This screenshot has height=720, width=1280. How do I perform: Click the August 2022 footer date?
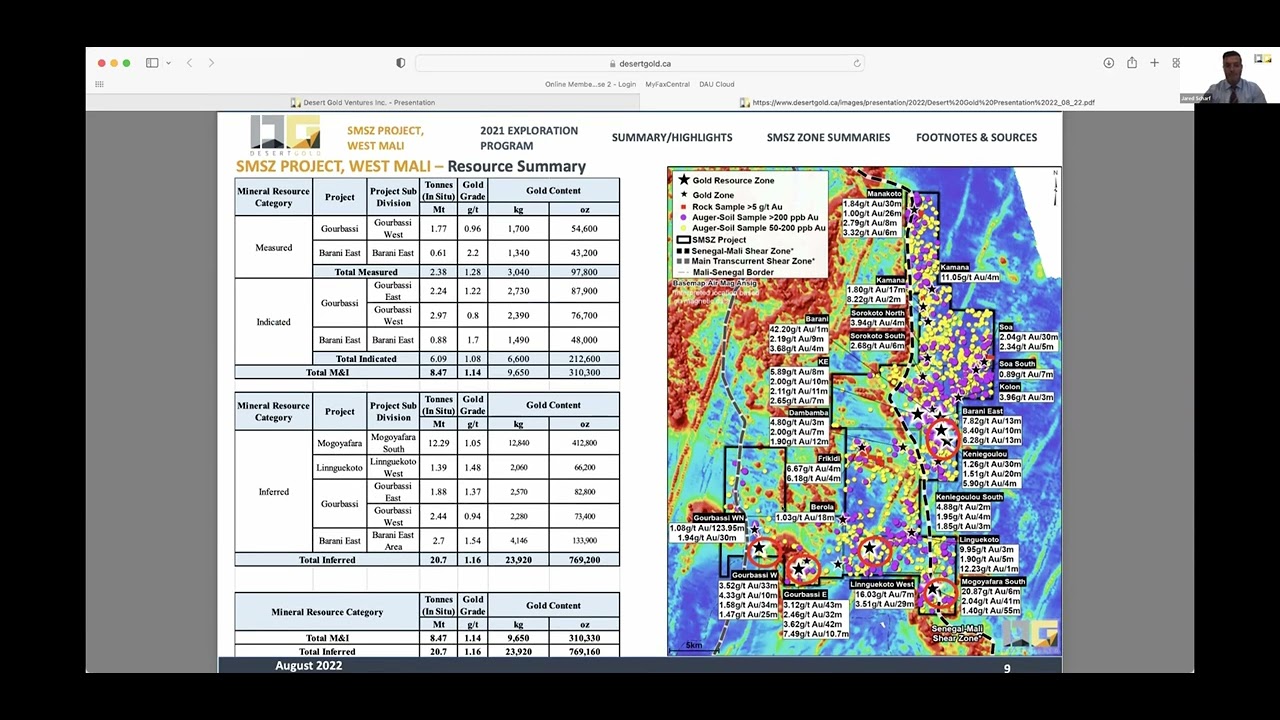309,665
